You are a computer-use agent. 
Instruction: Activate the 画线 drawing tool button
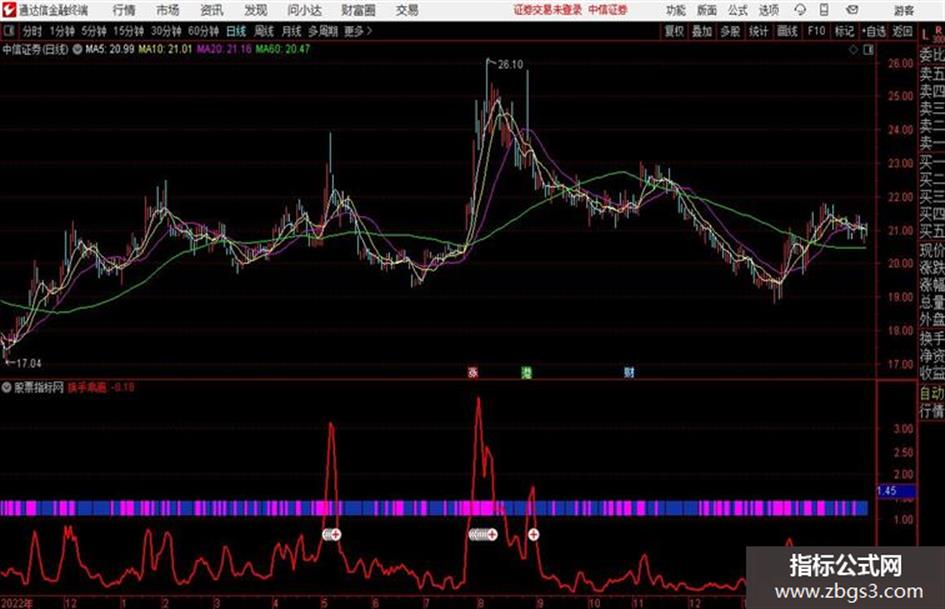tap(787, 31)
